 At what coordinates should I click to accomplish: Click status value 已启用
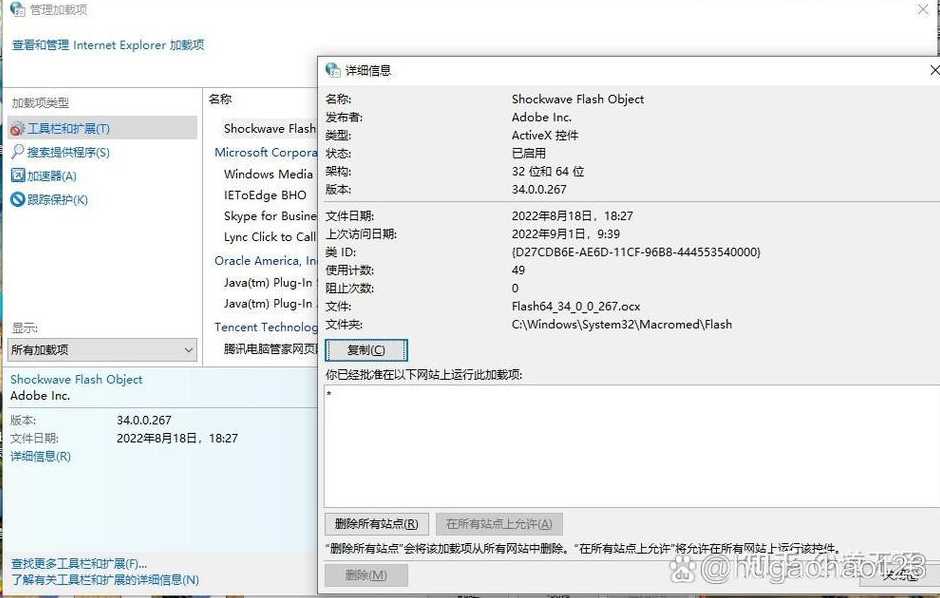529,153
